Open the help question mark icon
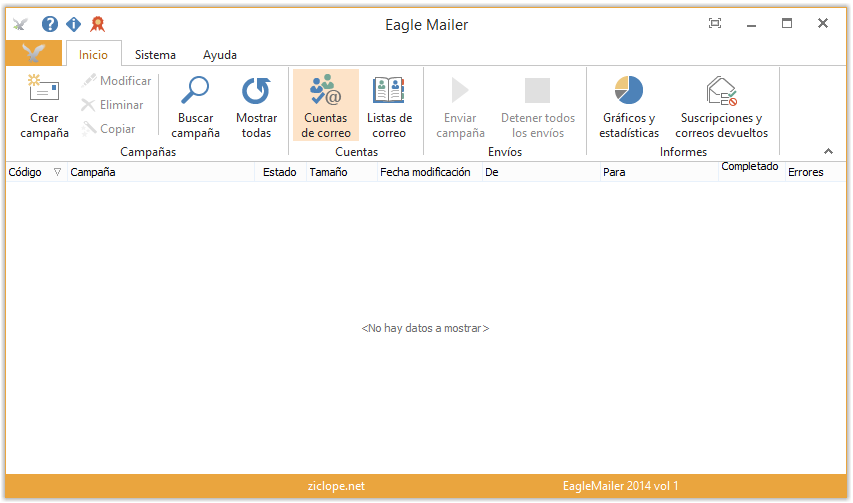This screenshot has width=853, height=503. pos(50,24)
